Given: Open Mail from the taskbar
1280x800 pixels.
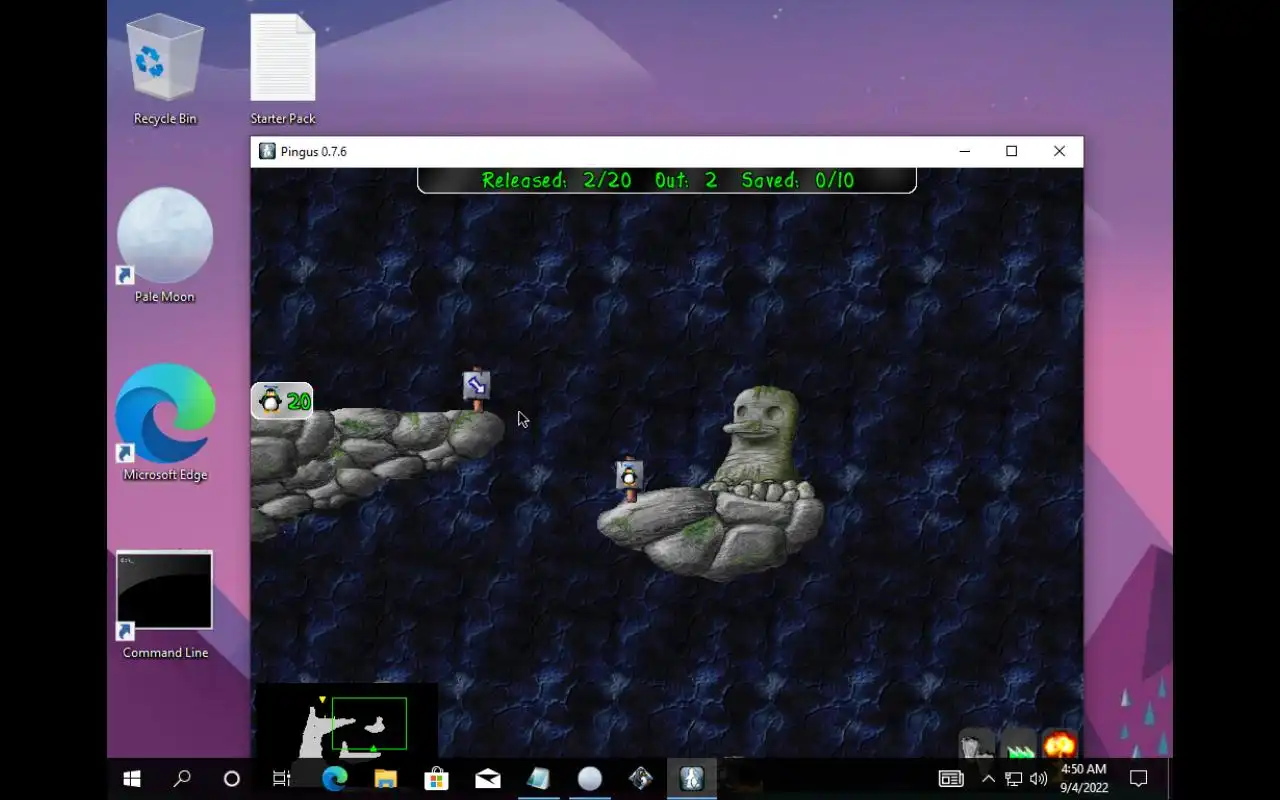Looking at the screenshot, I should 488,779.
